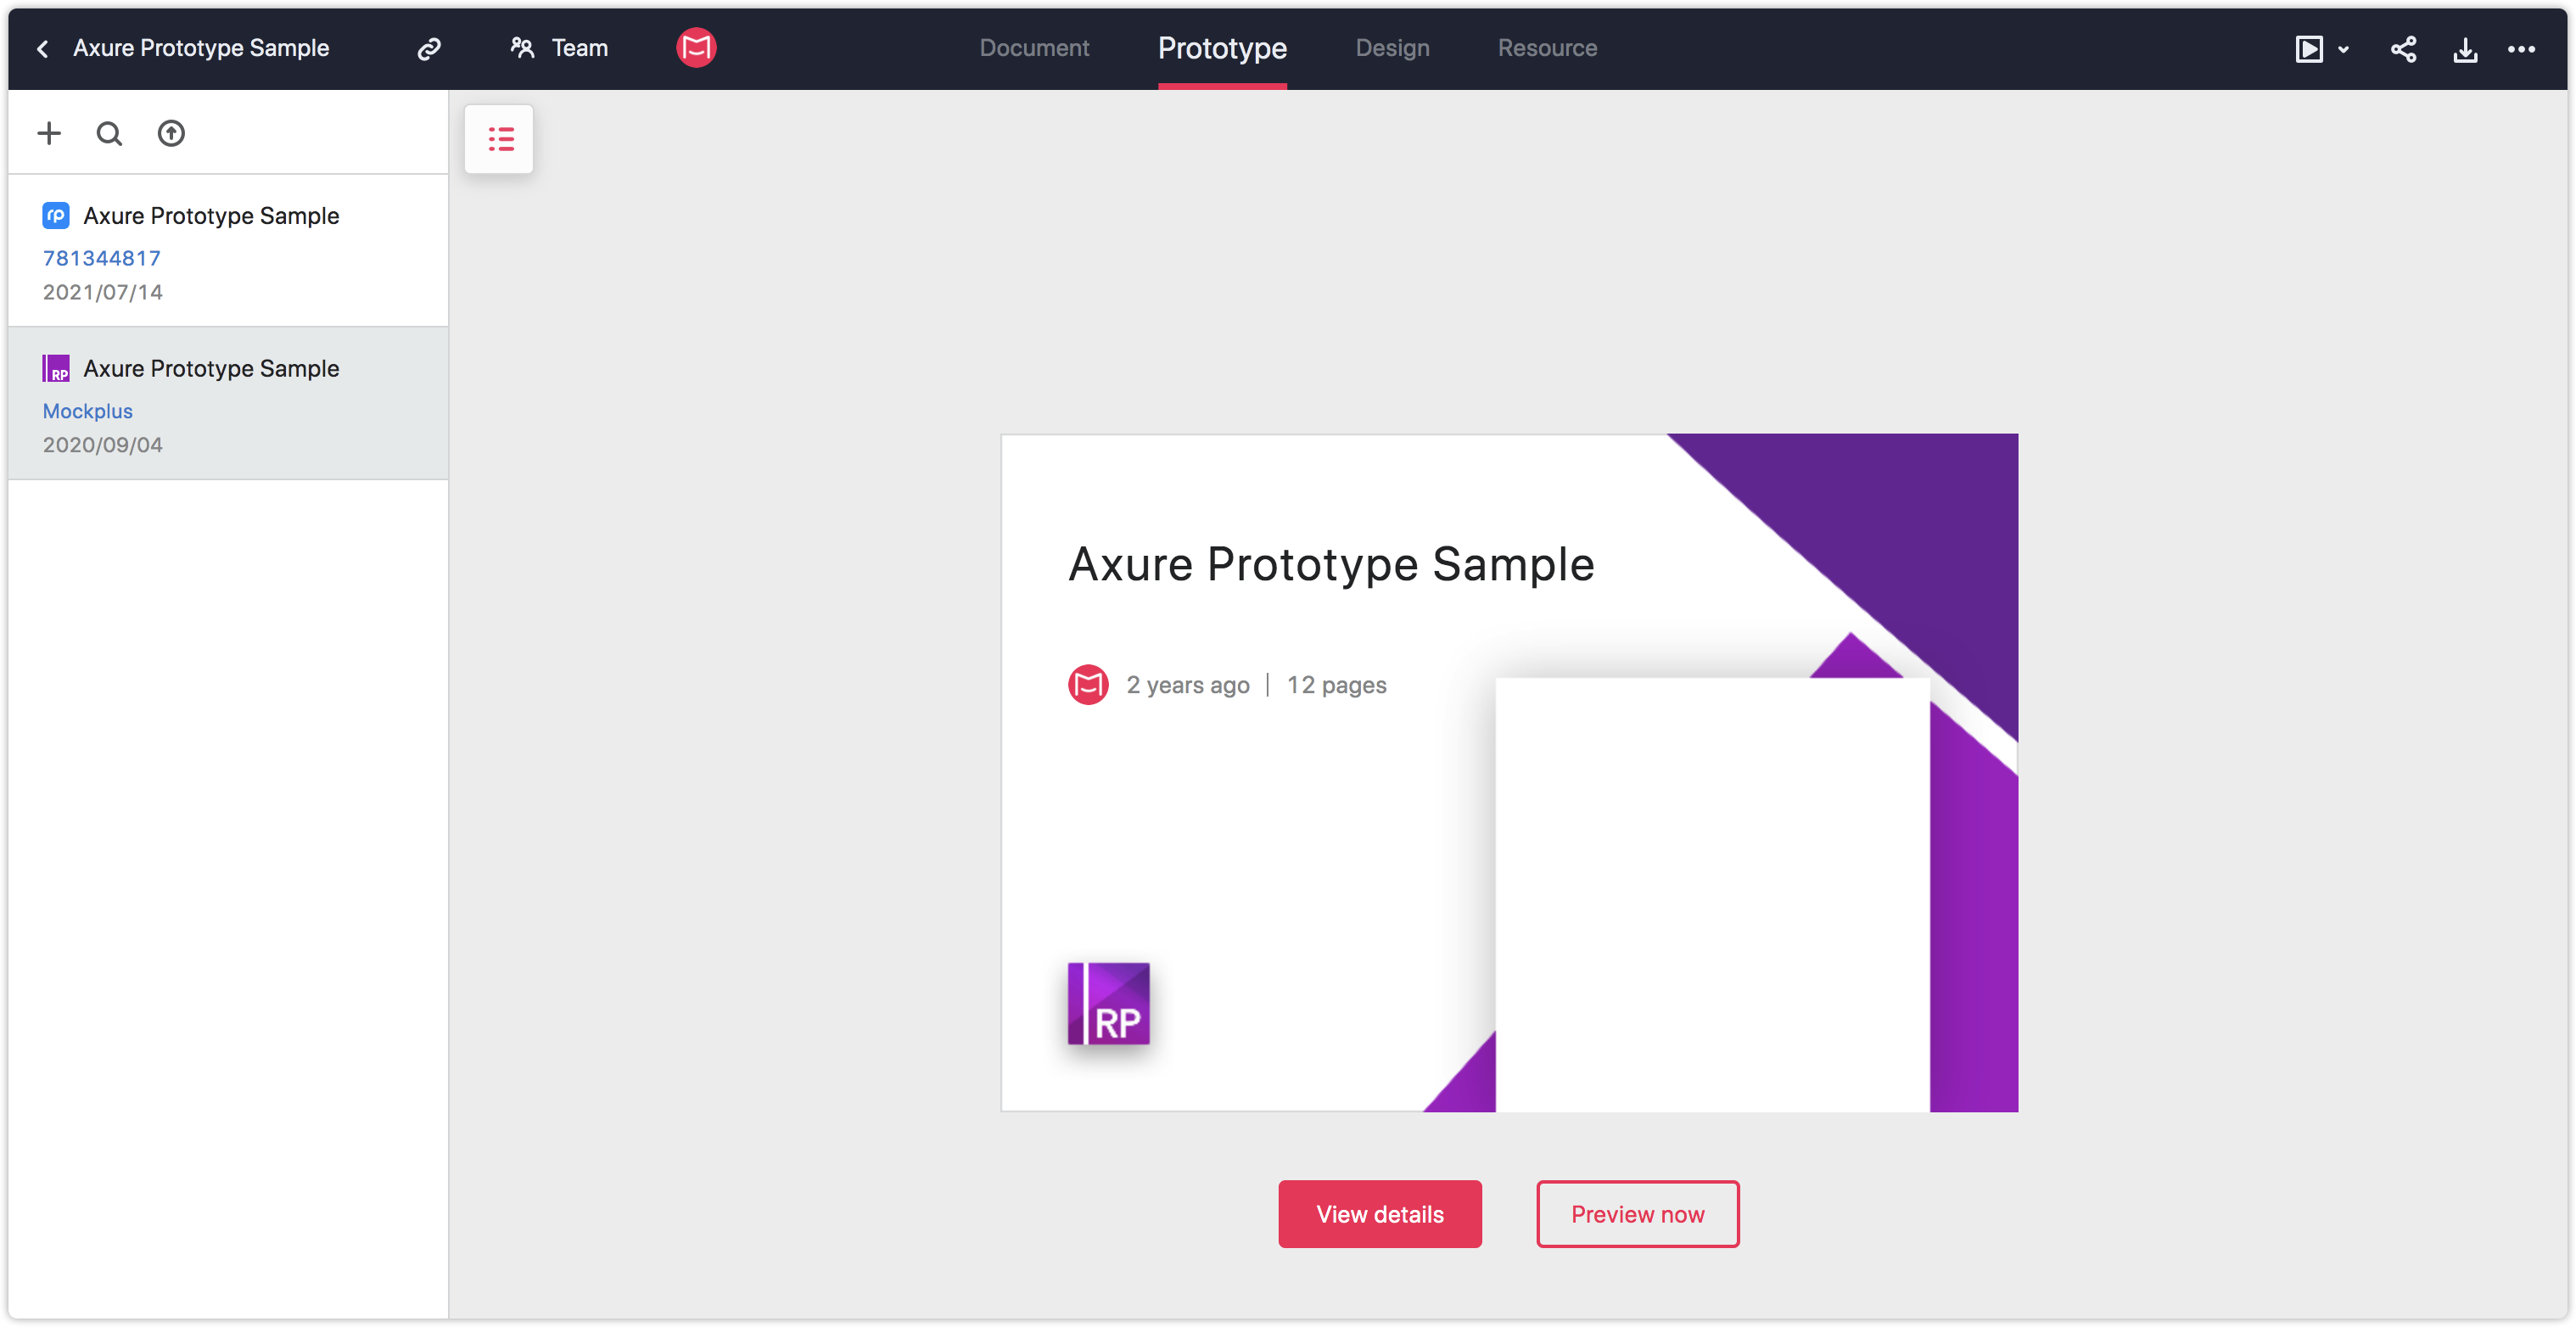Copy project link via chain icon
2576x1327 pixels.
coord(429,48)
